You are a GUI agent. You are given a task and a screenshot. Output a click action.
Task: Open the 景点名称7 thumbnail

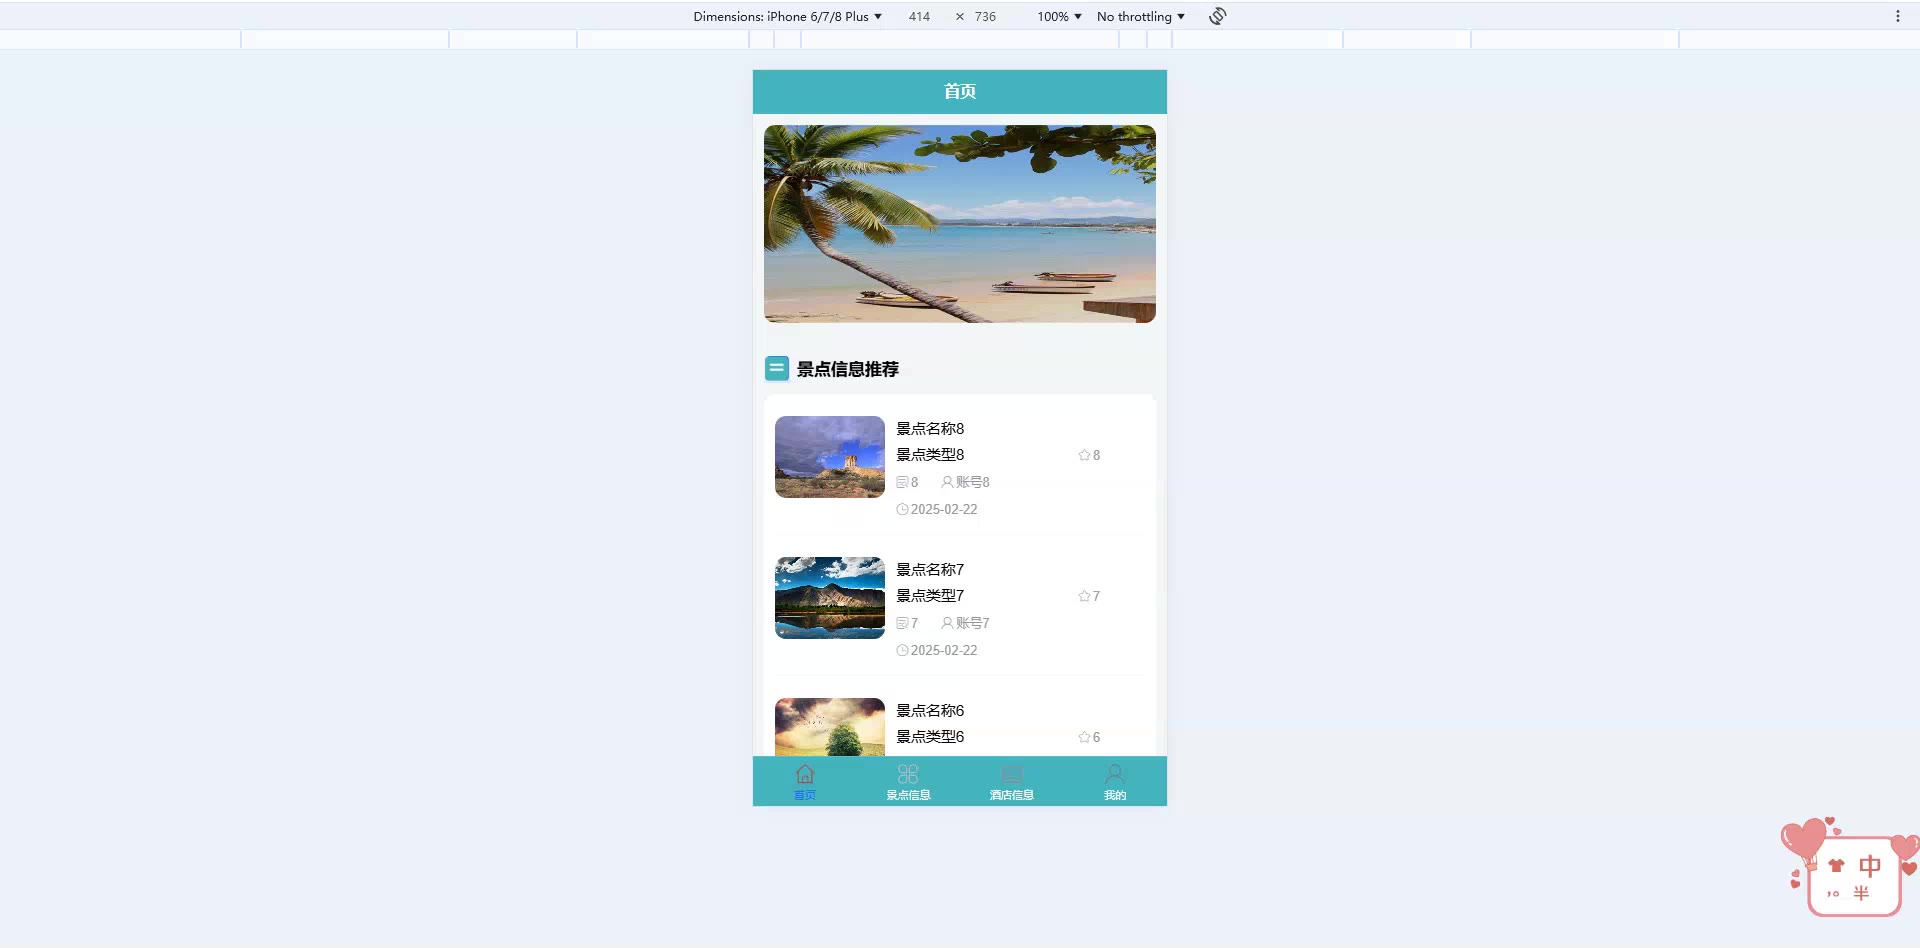point(830,598)
